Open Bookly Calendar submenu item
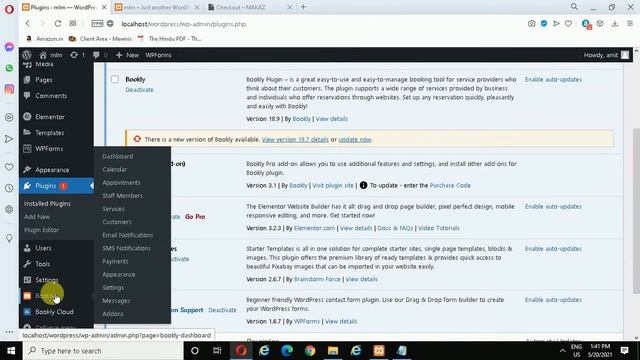This screenshot has width=640, height=360. 114,169
